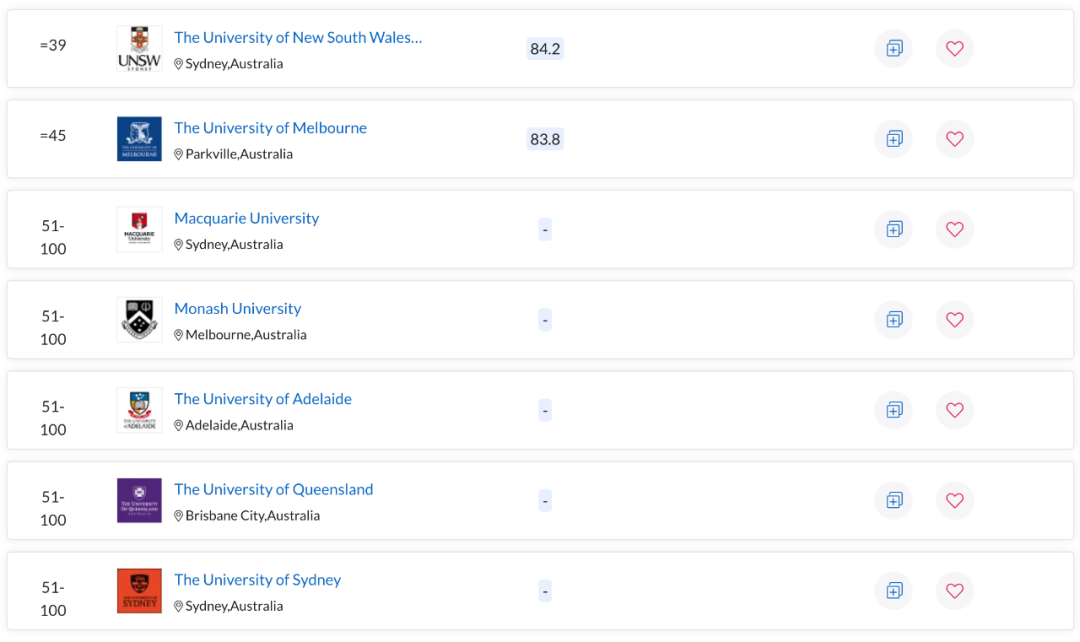
Task: Click the location pin icon beside Parkville,Australia
Action: (x=178, y=153)
